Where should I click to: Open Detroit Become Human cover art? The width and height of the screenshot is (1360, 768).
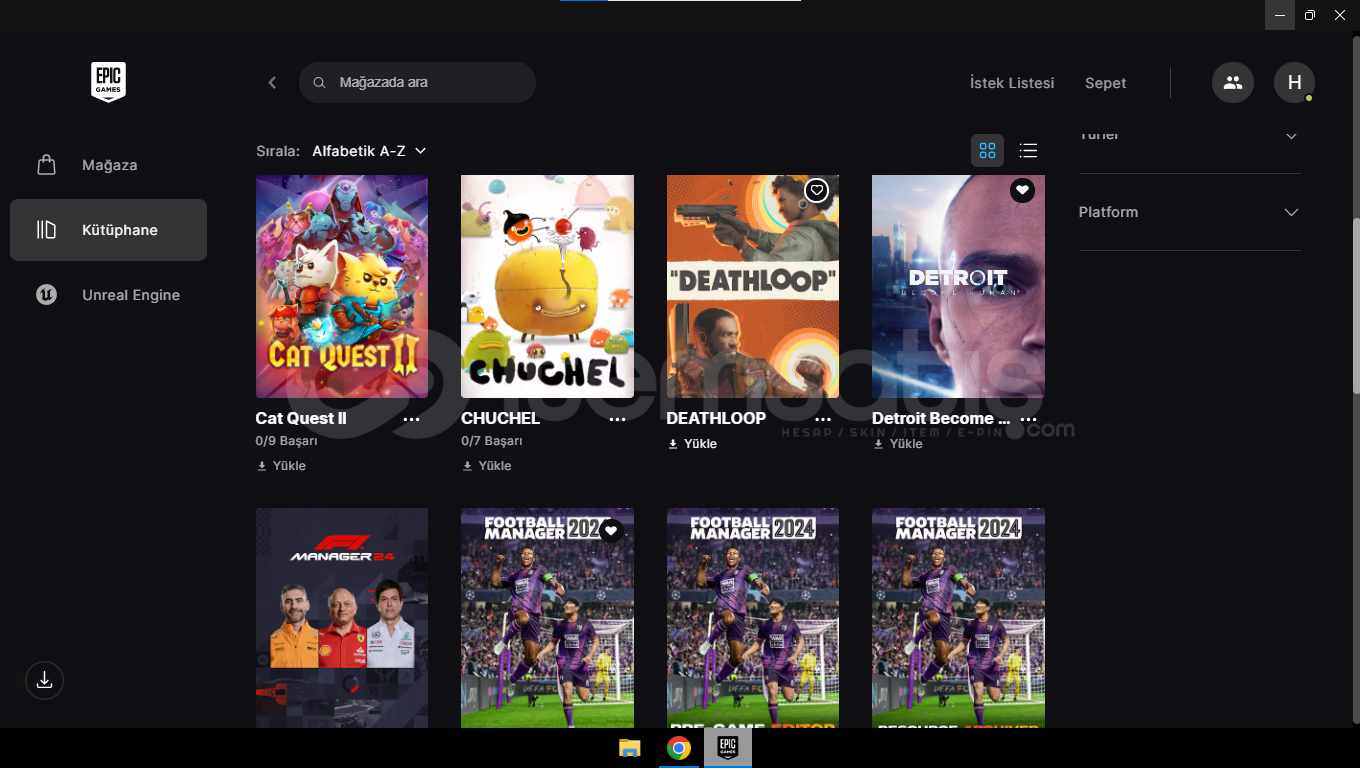[x=958, y=287]
